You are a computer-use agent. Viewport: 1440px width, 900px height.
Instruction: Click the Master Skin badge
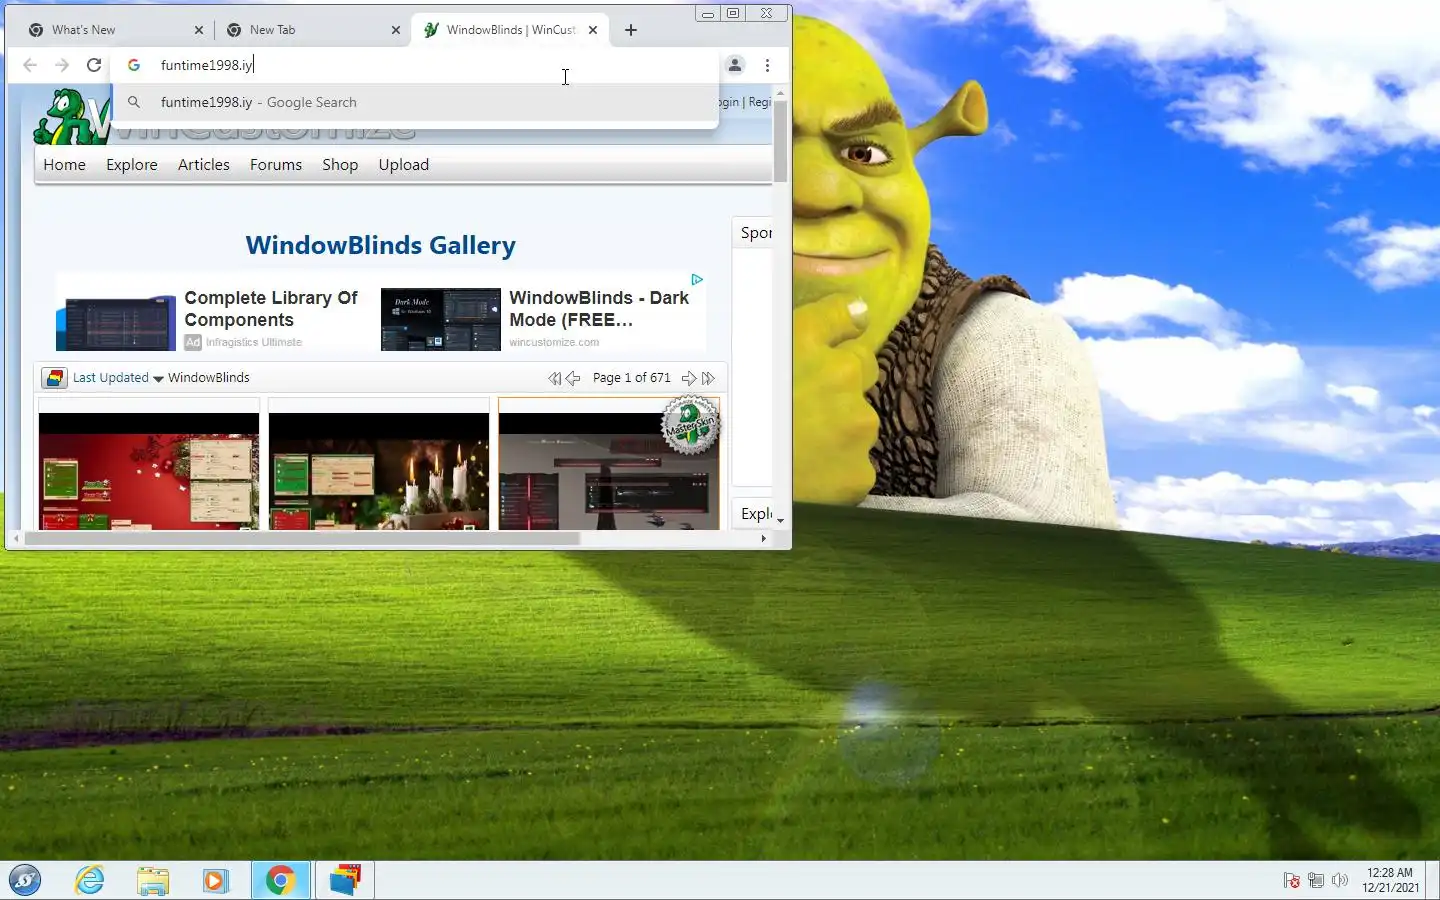point(691,425)
